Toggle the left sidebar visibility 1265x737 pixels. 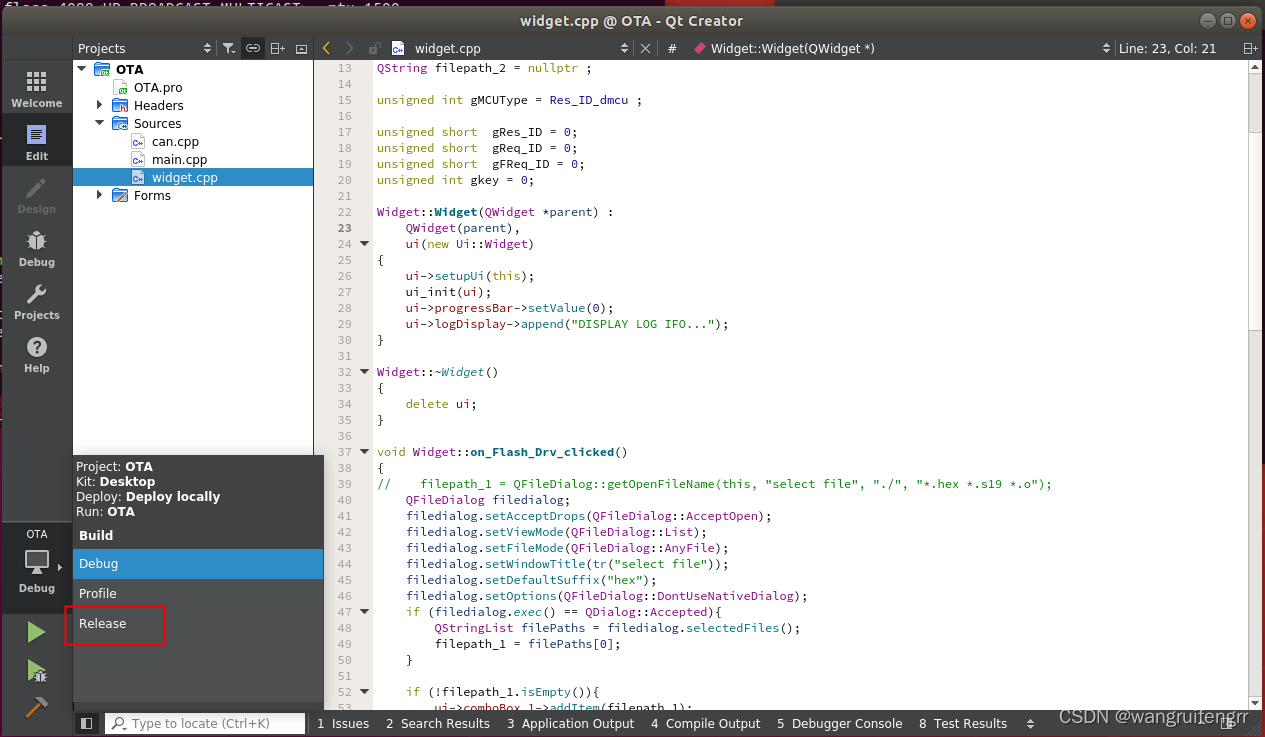click(87, 723)
